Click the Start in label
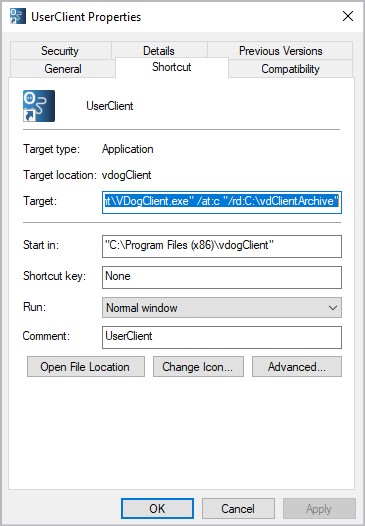Viewport: 365px width, 526px height. coord(41,245)
